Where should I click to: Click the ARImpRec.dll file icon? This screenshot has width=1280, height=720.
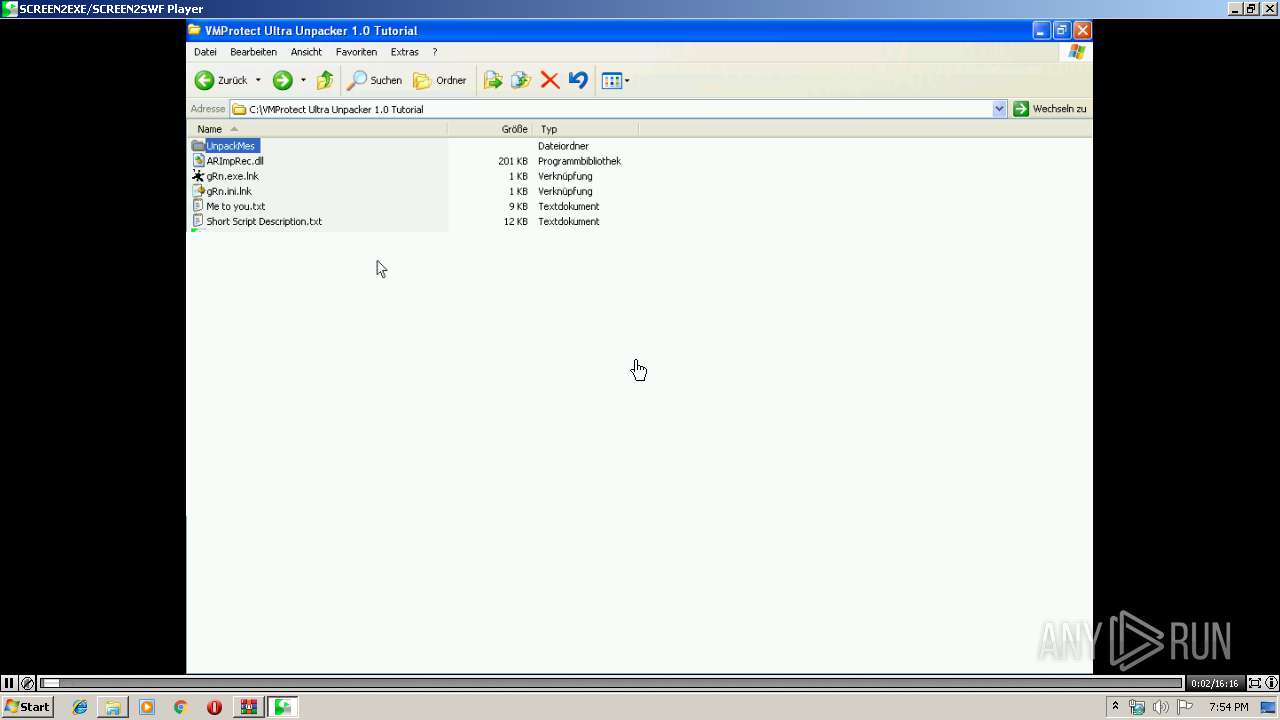pos(198,161)
